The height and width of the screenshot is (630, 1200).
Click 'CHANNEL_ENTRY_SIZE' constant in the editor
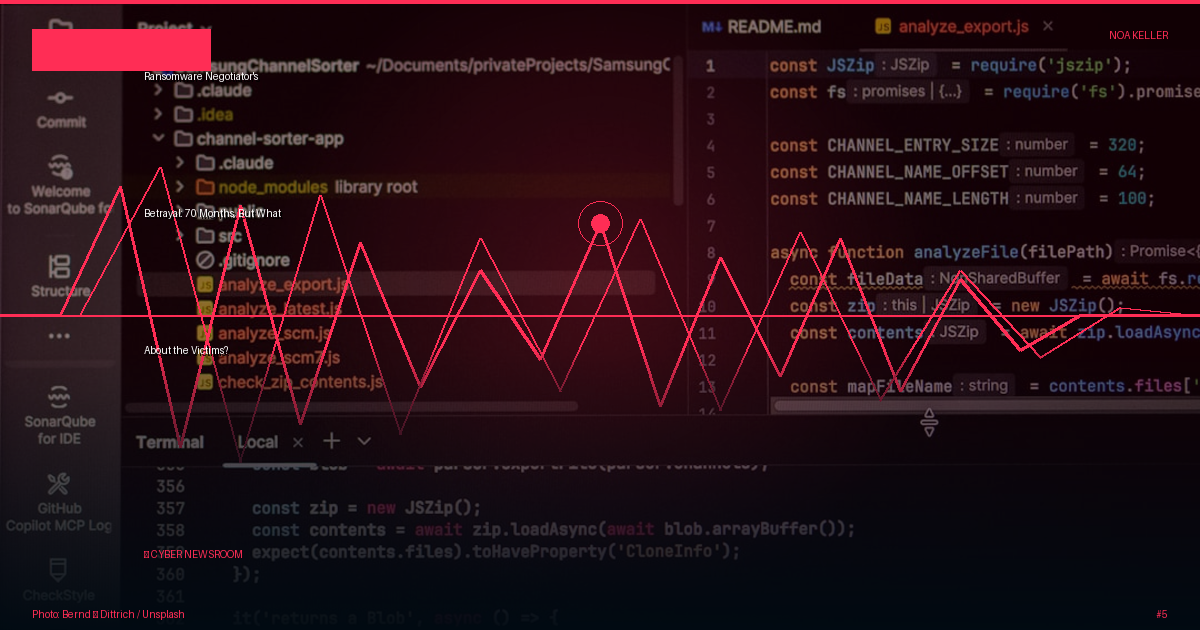point(913,145)
